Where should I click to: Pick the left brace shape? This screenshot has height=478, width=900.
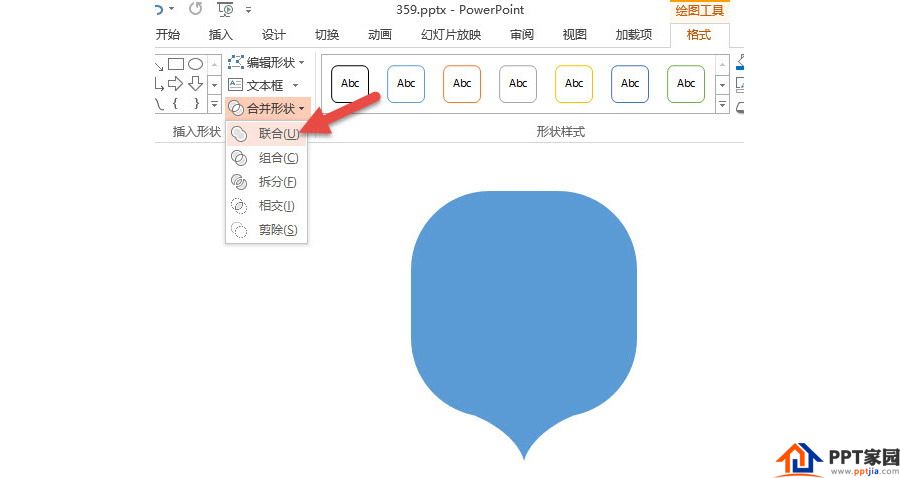[176, 103]
